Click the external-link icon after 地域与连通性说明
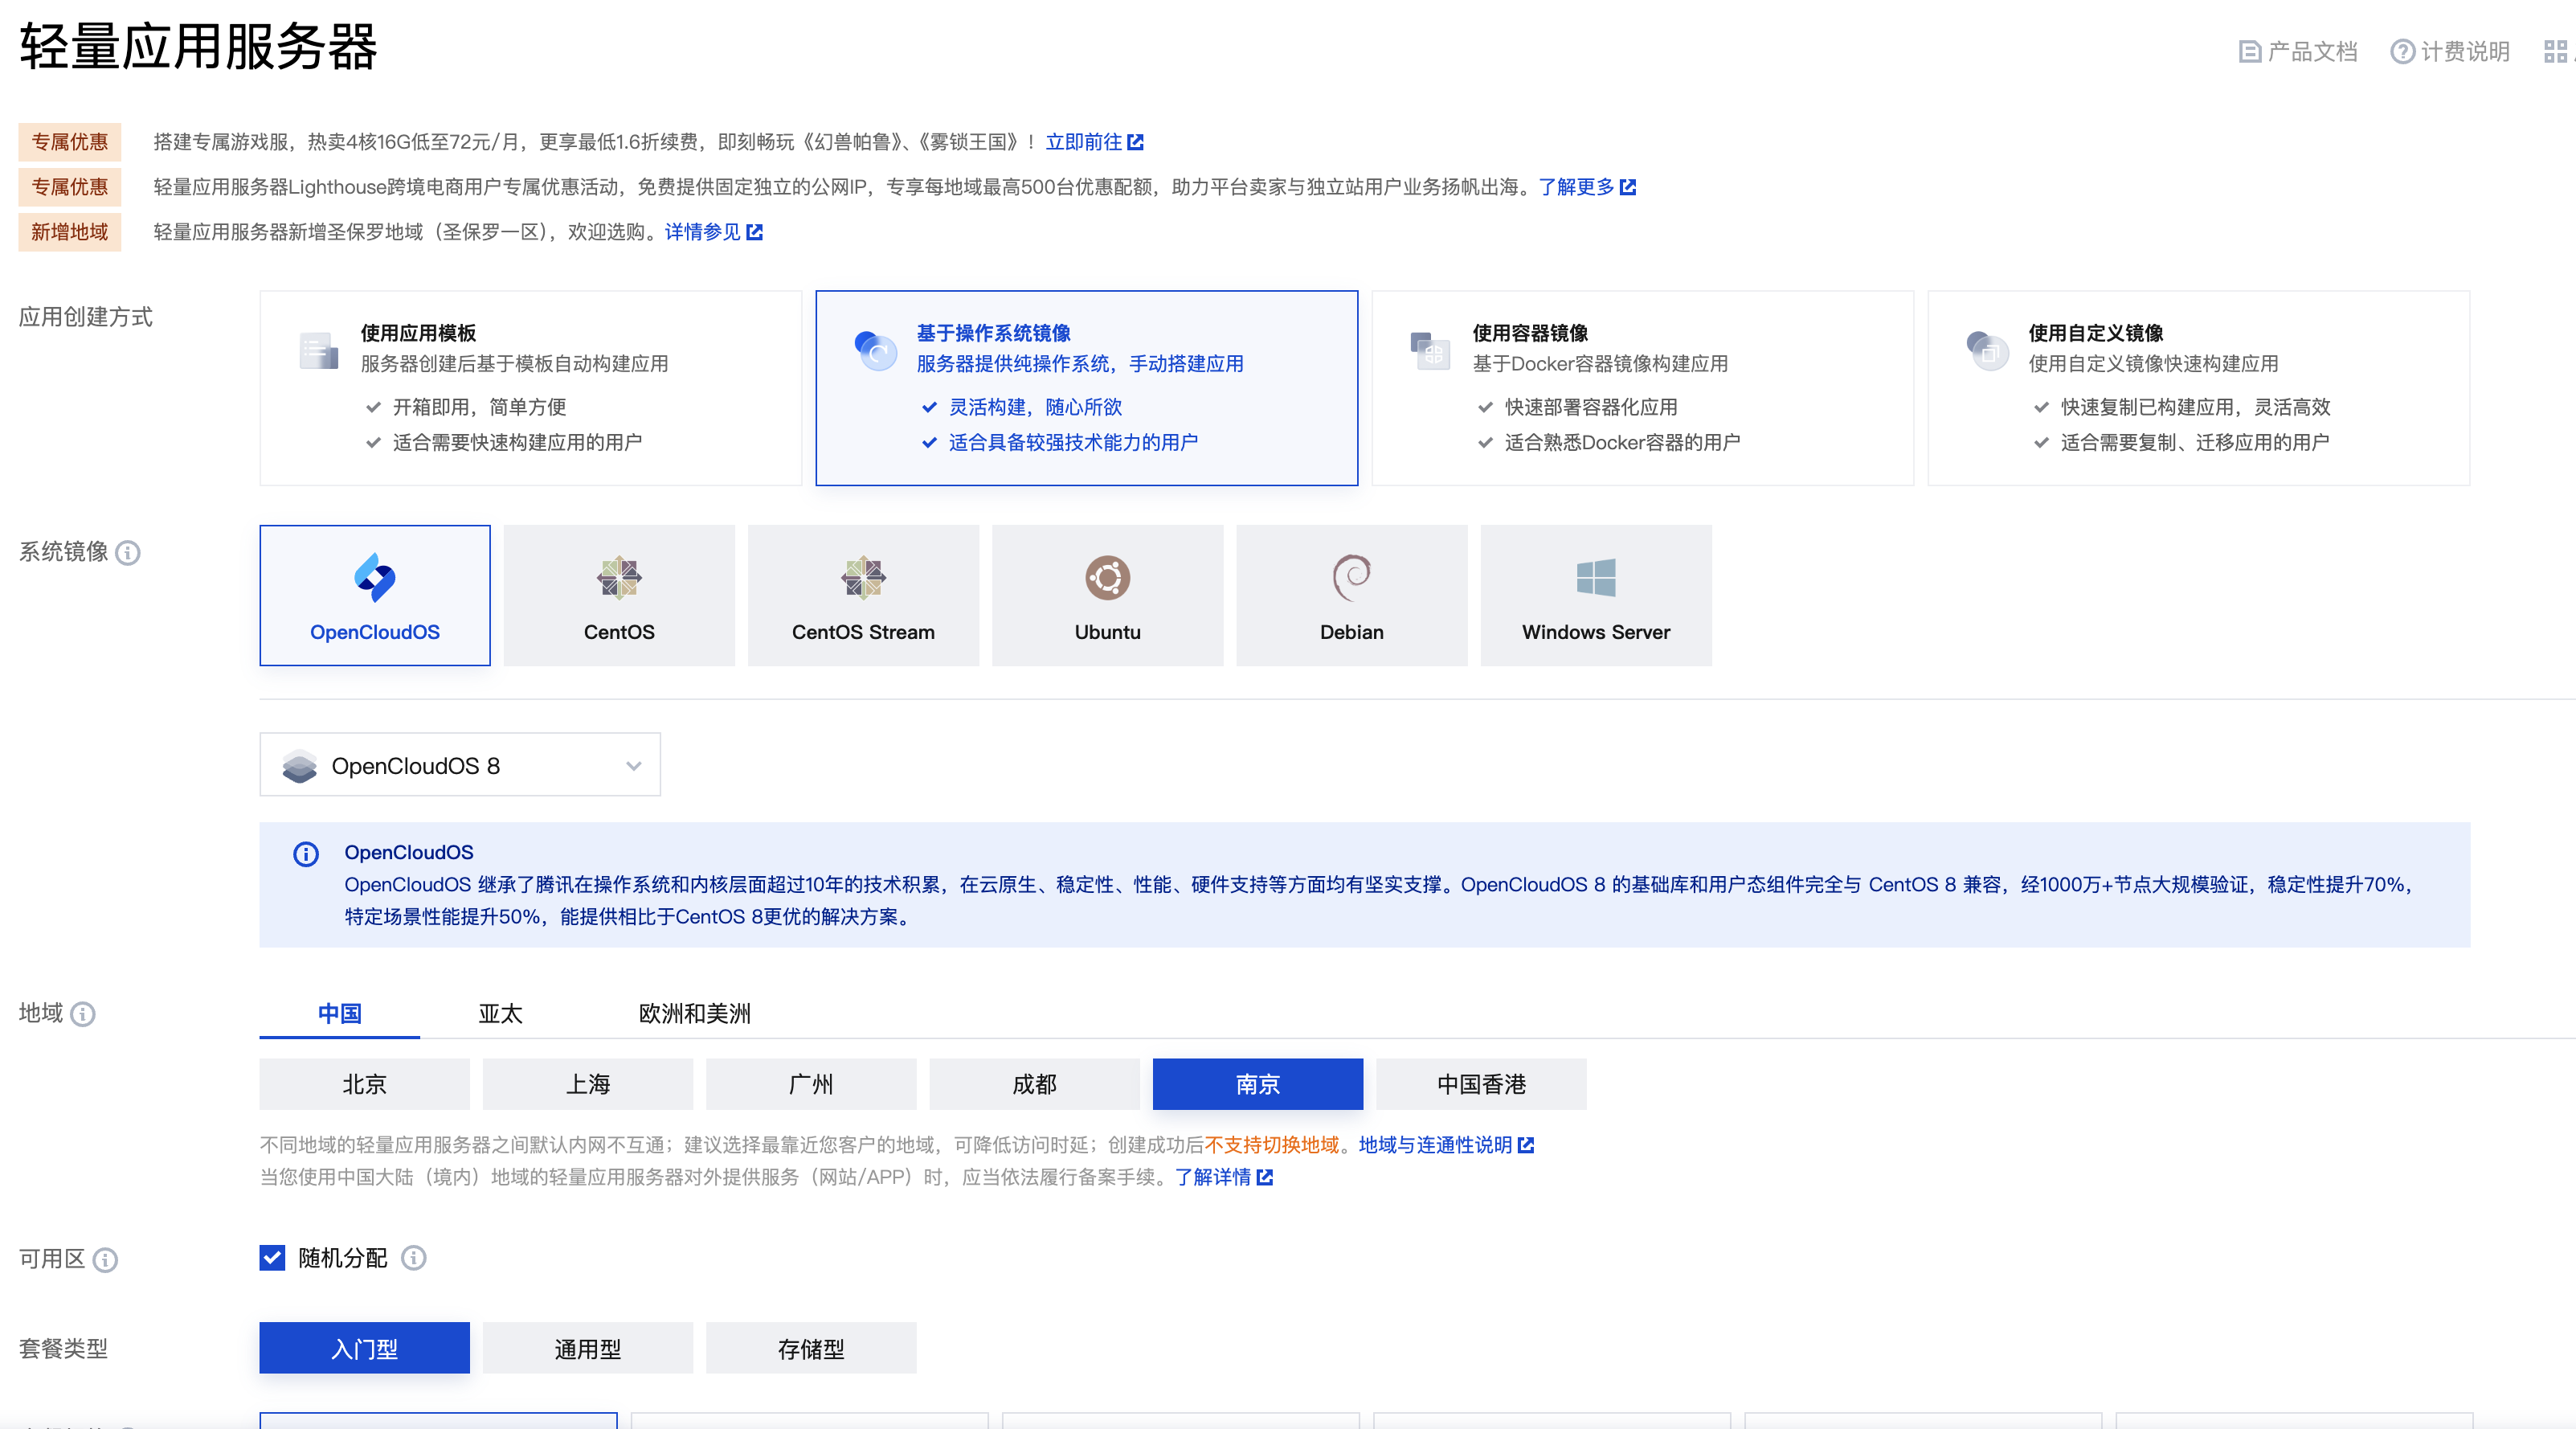2576x1429 pixels. coord(1526,1145)
